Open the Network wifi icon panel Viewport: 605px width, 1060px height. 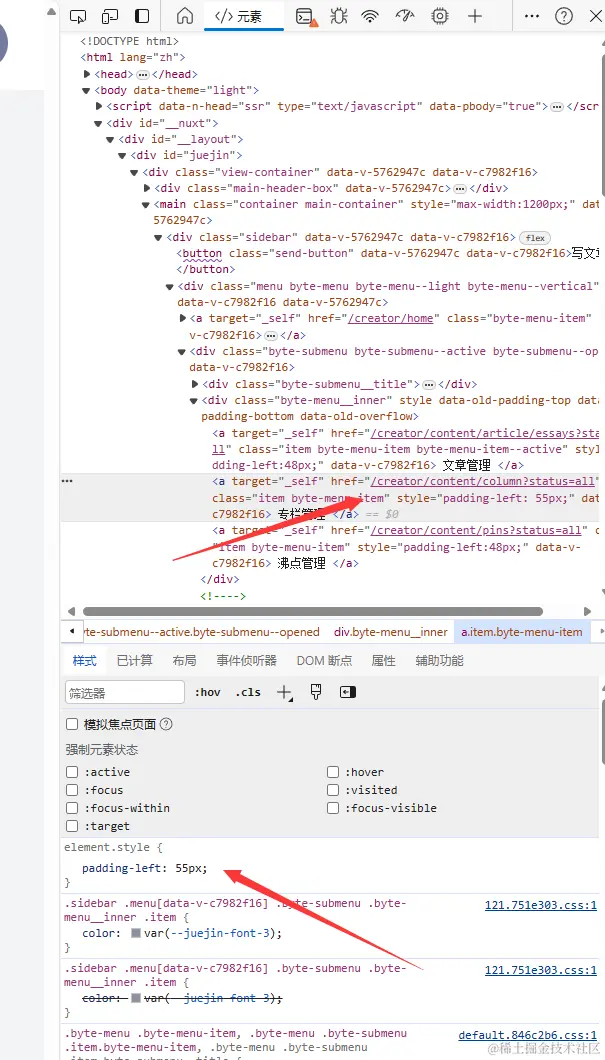click(370, 16)
